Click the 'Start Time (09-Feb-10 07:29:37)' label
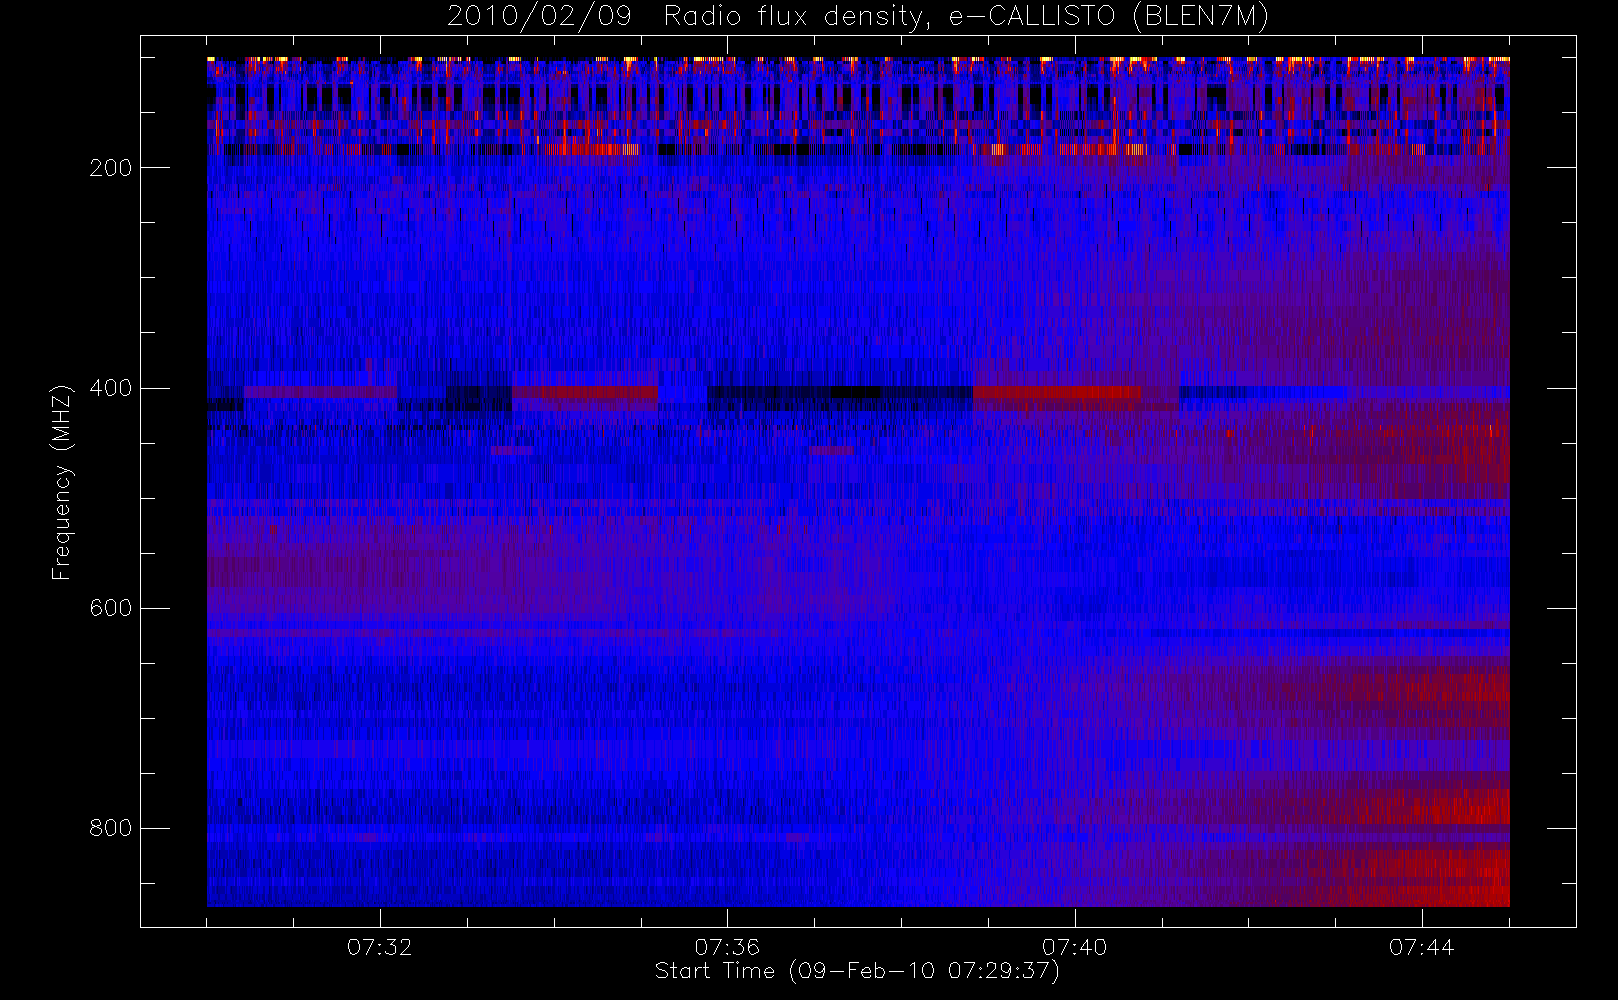 tap(857, 971)
